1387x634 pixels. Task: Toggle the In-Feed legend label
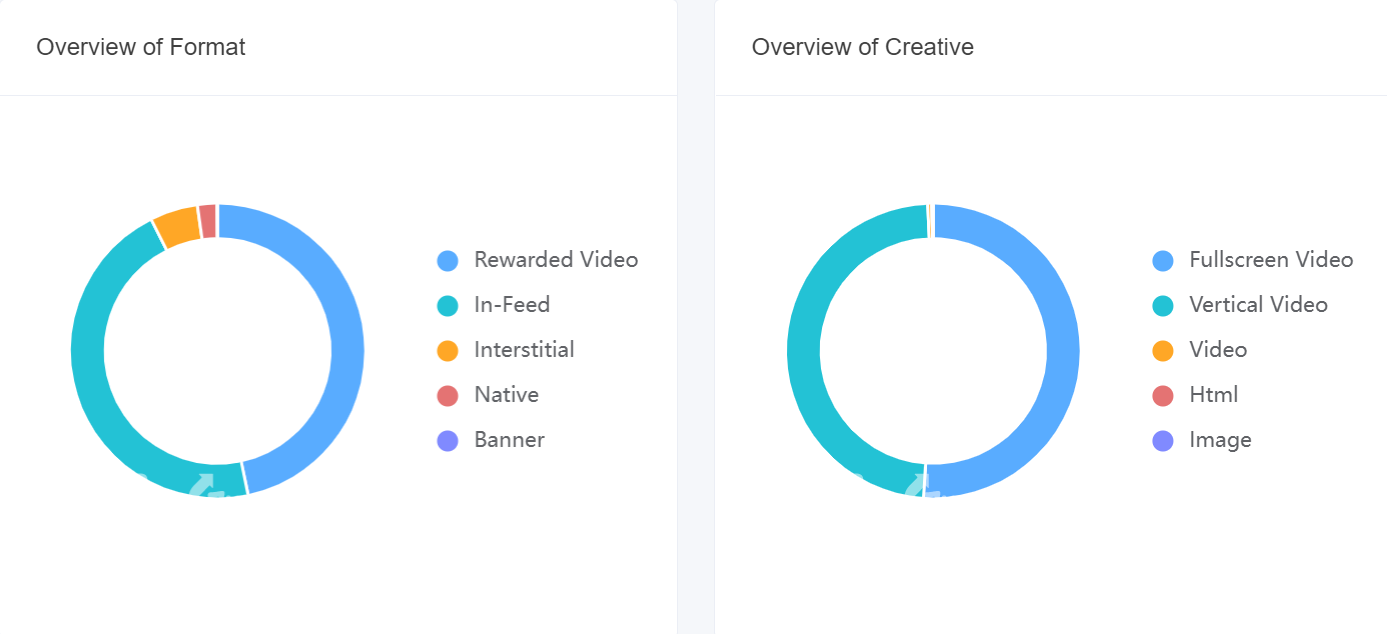coord(511,305)
